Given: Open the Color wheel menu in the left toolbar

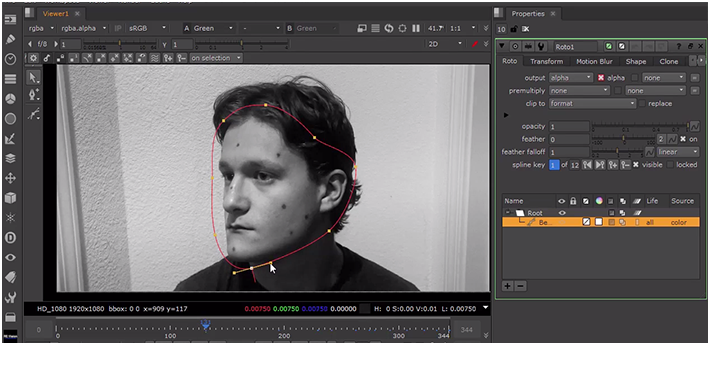Looking at the screenshot, I should 10,99.
